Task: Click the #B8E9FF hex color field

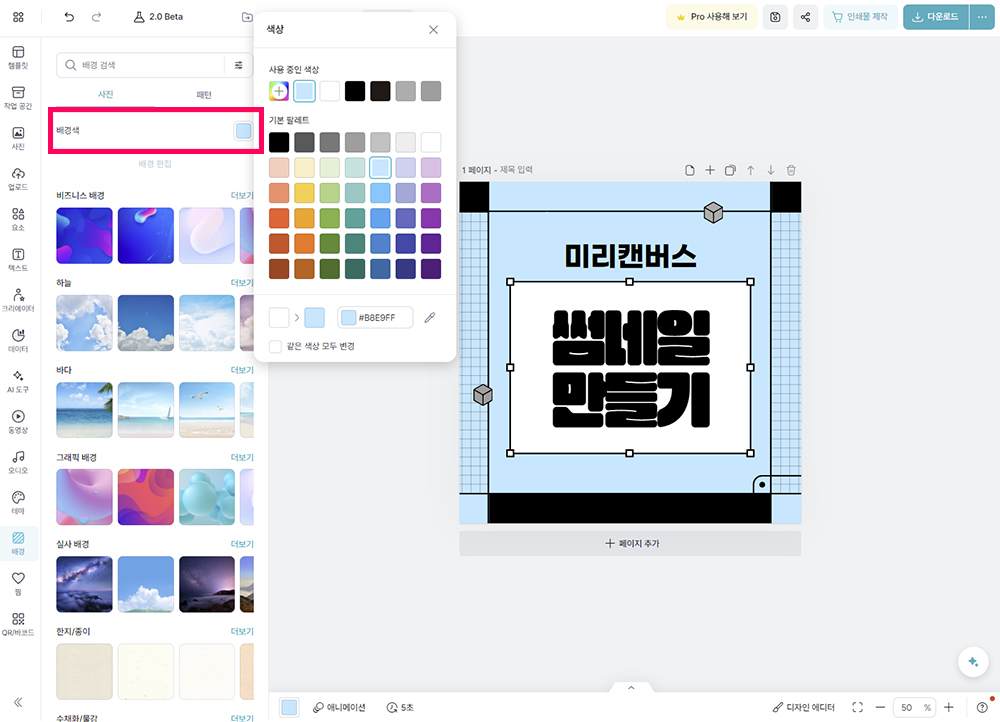Action: [375, 317]
